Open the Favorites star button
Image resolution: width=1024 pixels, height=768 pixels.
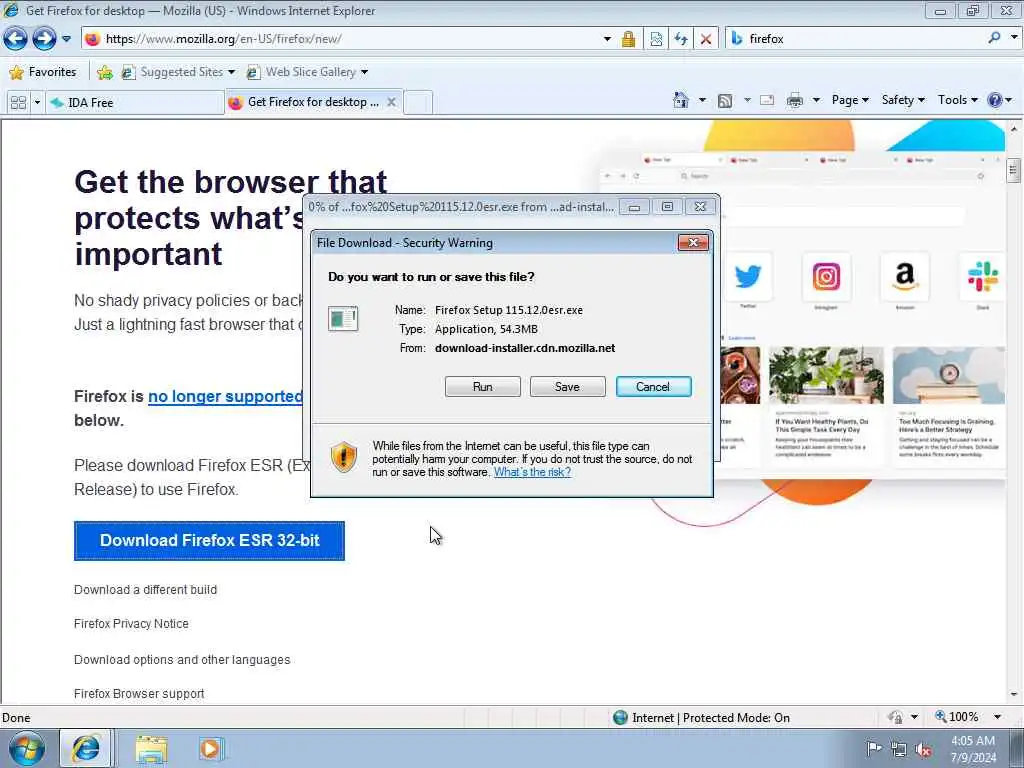(x=43, y=72)
